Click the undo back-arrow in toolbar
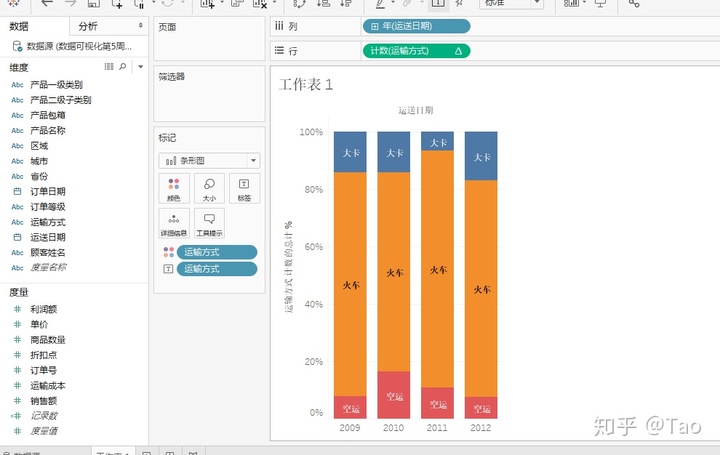Viewport: 720px width, 455px height. point(47,3)
